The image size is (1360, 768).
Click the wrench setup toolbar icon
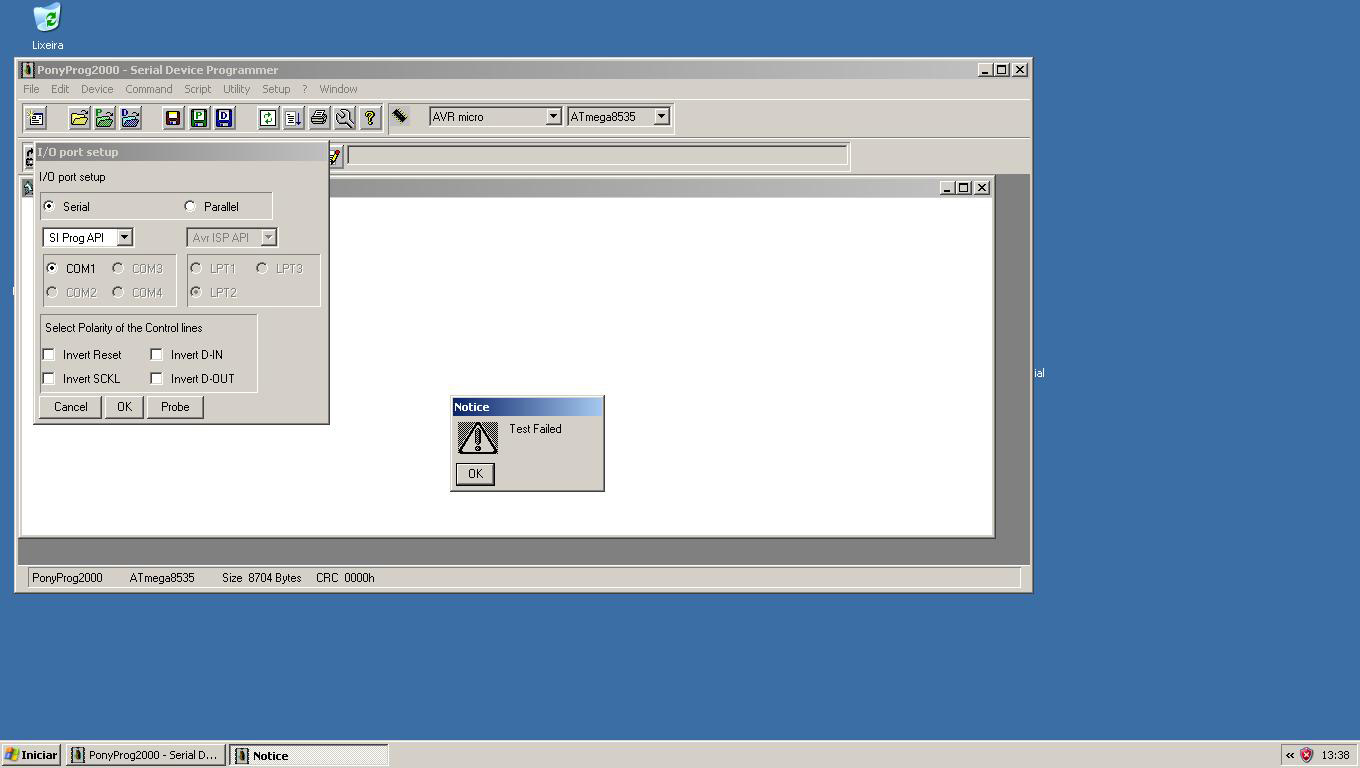click(344, 118)
